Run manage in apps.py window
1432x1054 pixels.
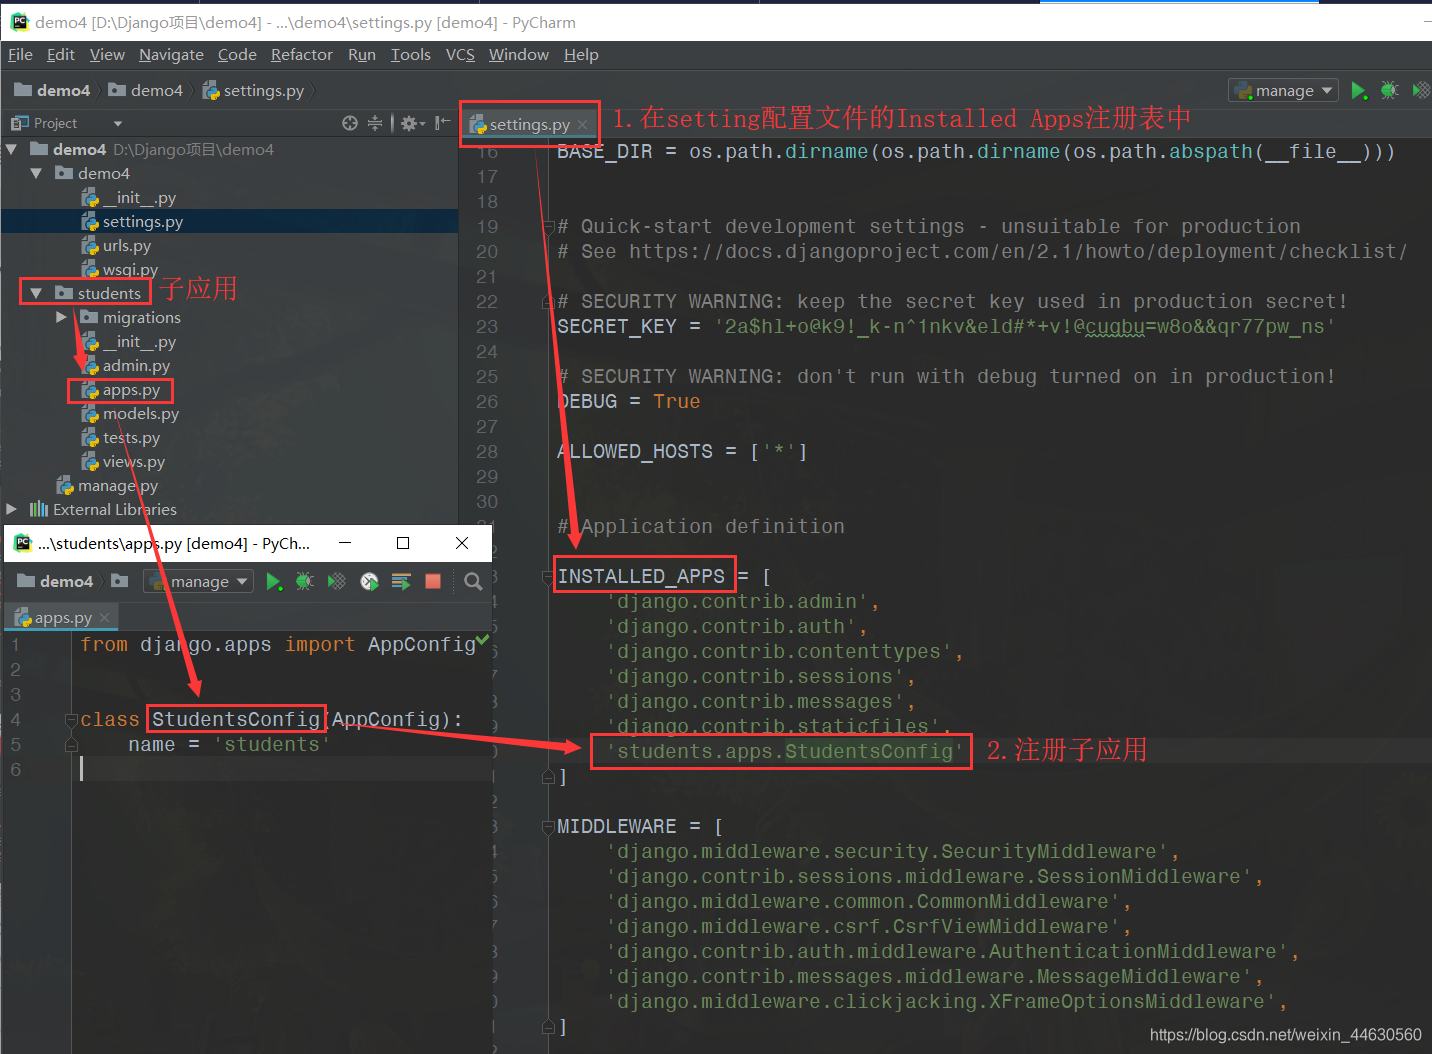(x=273, y=581)
